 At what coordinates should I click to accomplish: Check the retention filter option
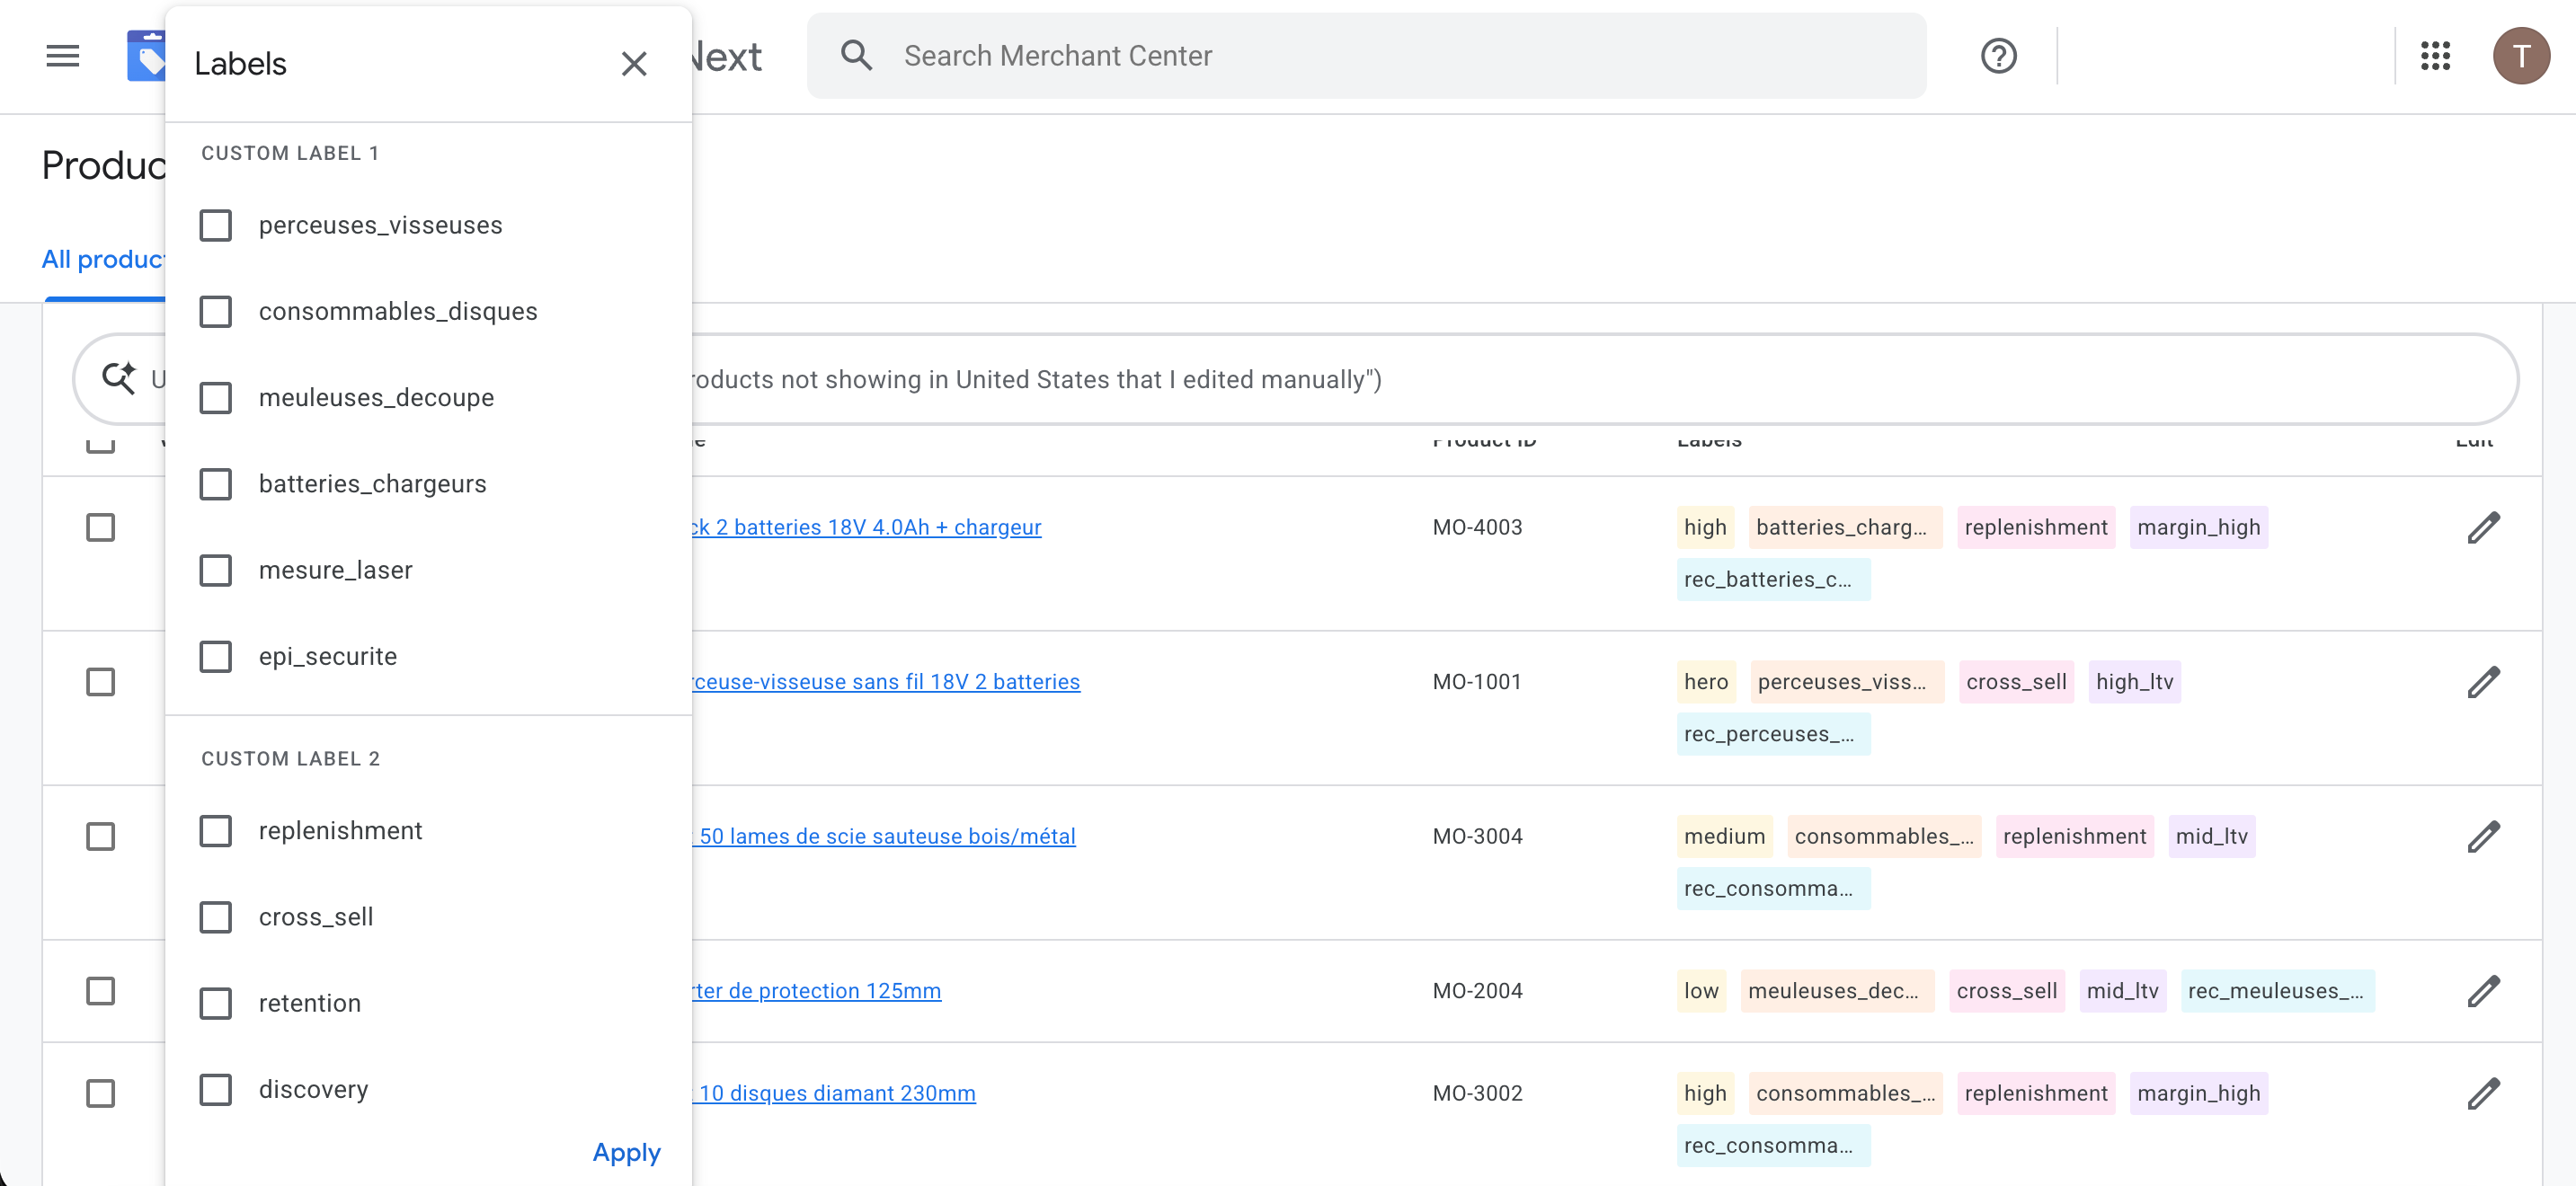point(215,1003)
